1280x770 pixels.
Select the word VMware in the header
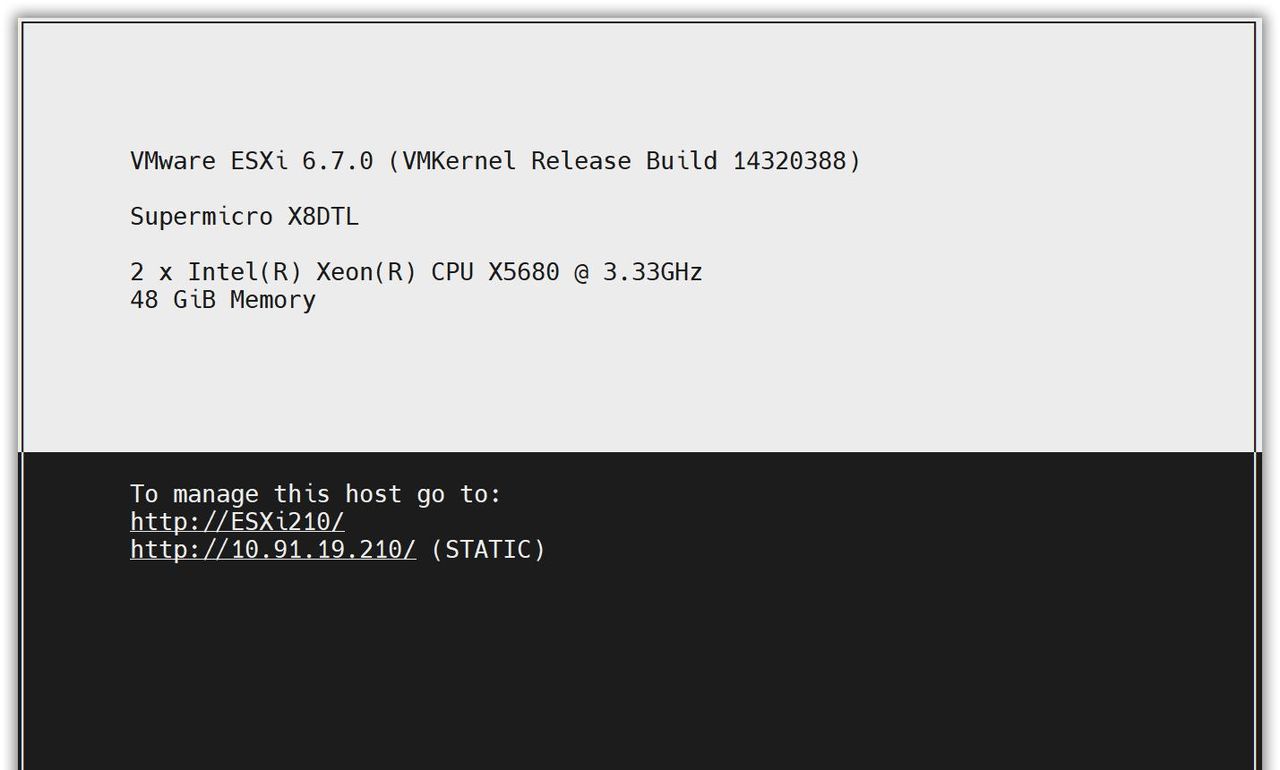173,161
